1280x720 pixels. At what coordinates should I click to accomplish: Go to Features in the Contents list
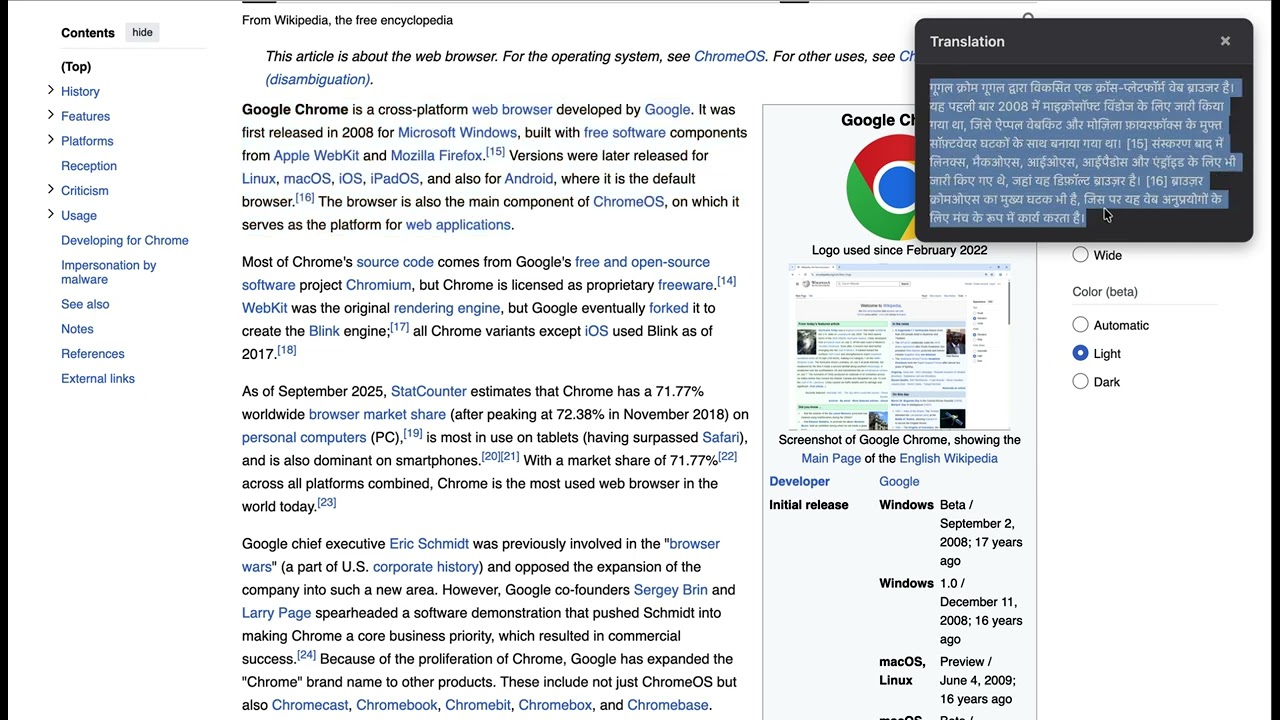[x=85, y=117]
